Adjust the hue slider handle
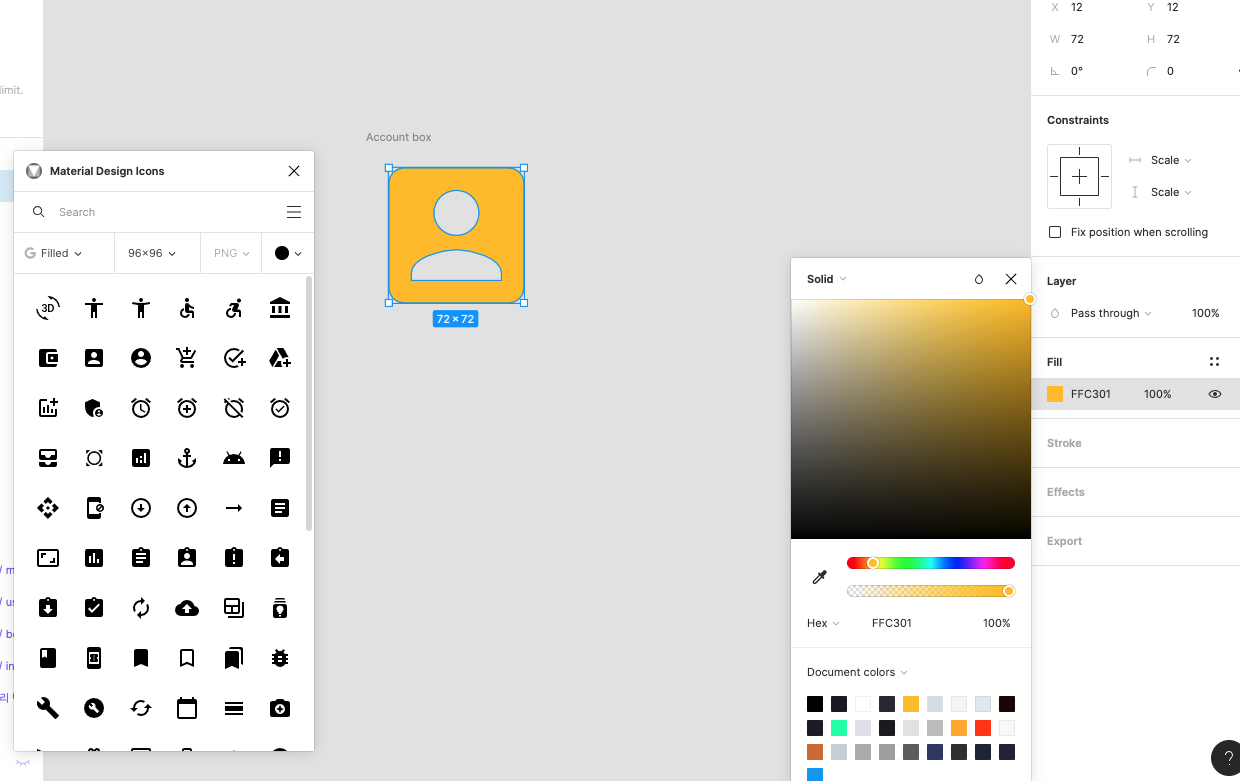 point(873,563)
